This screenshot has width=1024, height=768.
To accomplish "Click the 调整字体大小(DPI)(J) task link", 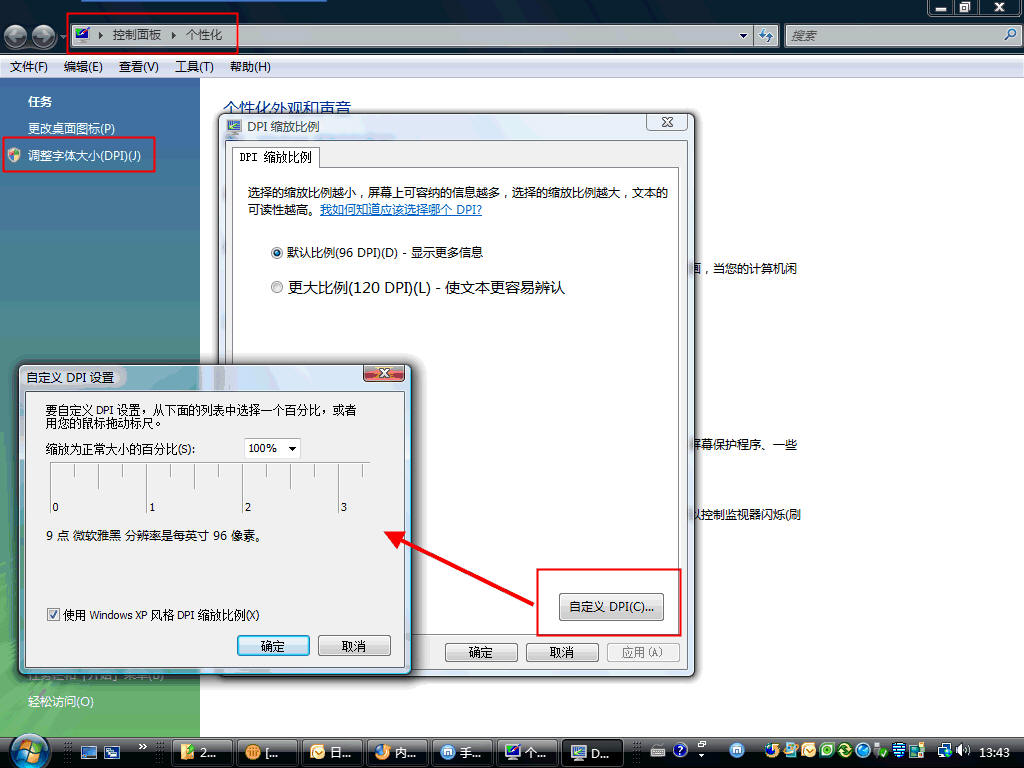I will tap(84, 155).
